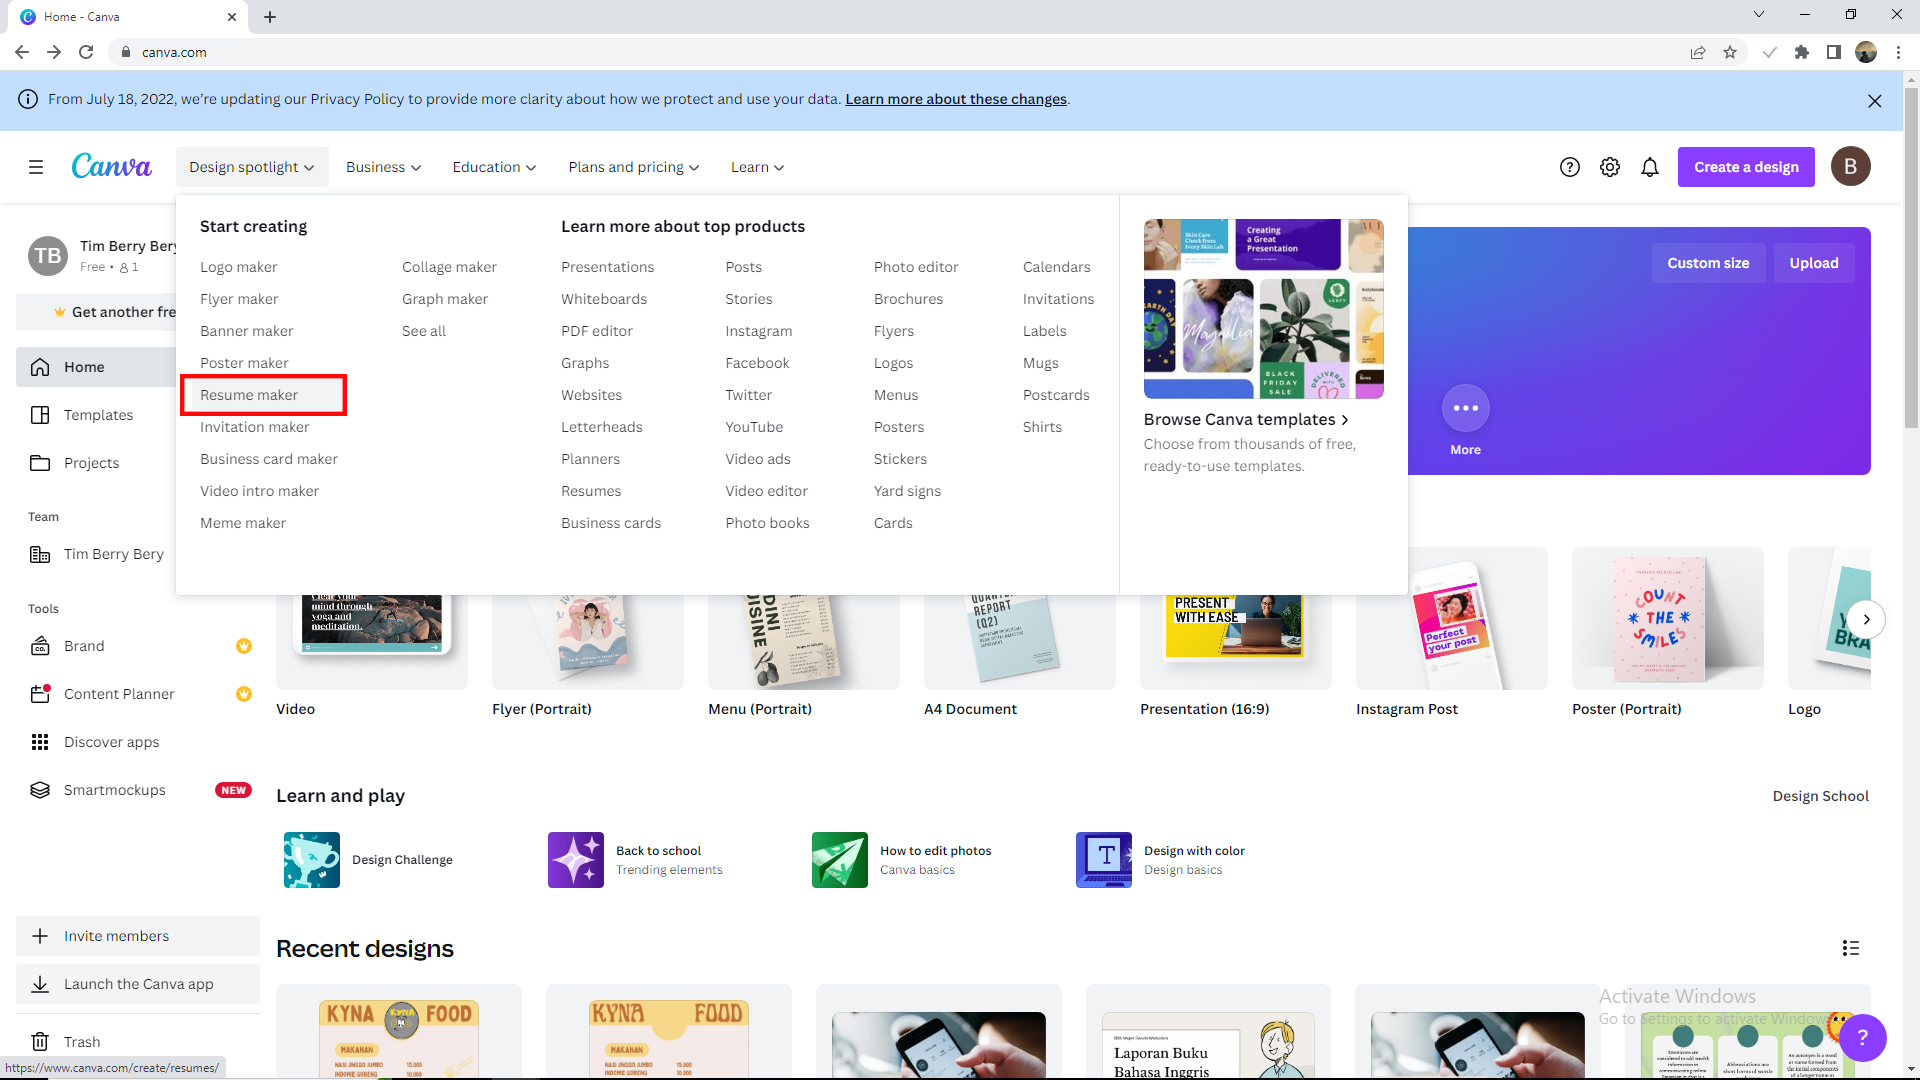The image size is (1920, 1080).
Task: Show next design types with arrow
Action: pos(1866,619)
